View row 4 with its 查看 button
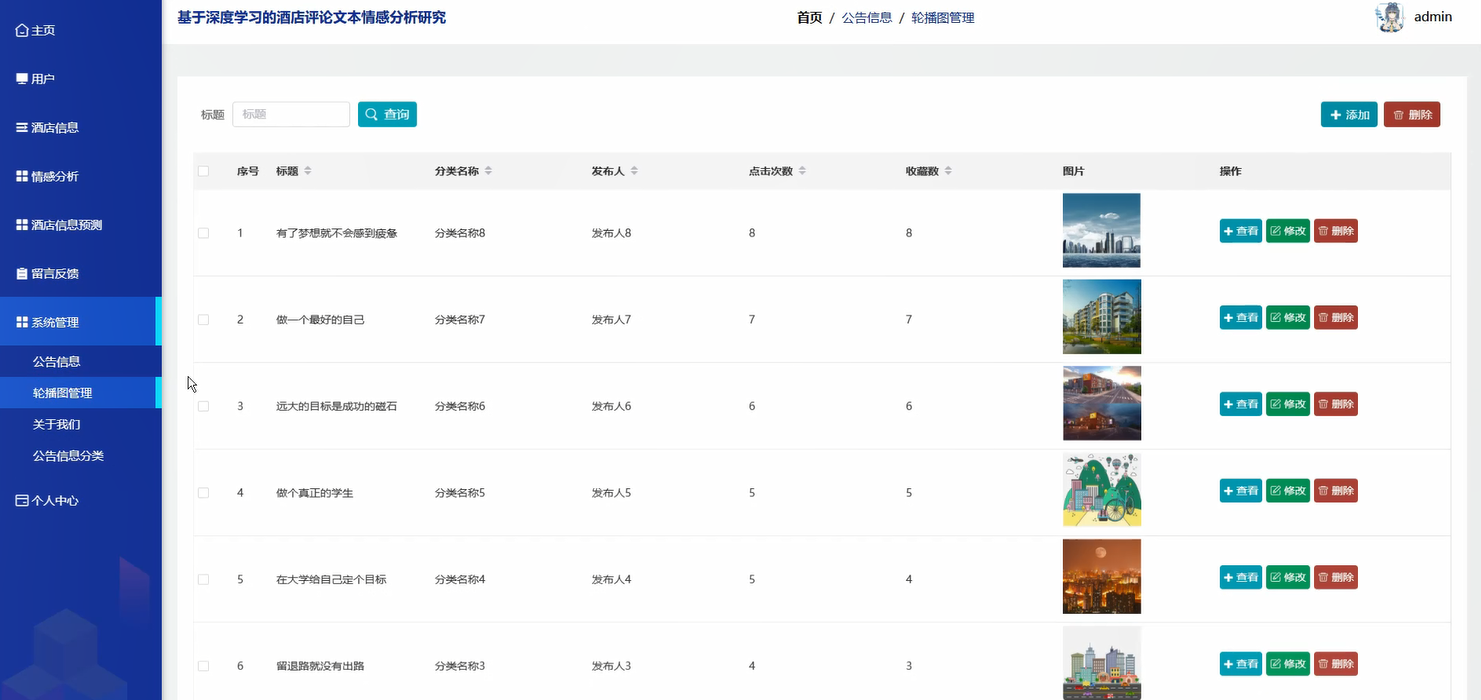 (x=1241, y=490)
